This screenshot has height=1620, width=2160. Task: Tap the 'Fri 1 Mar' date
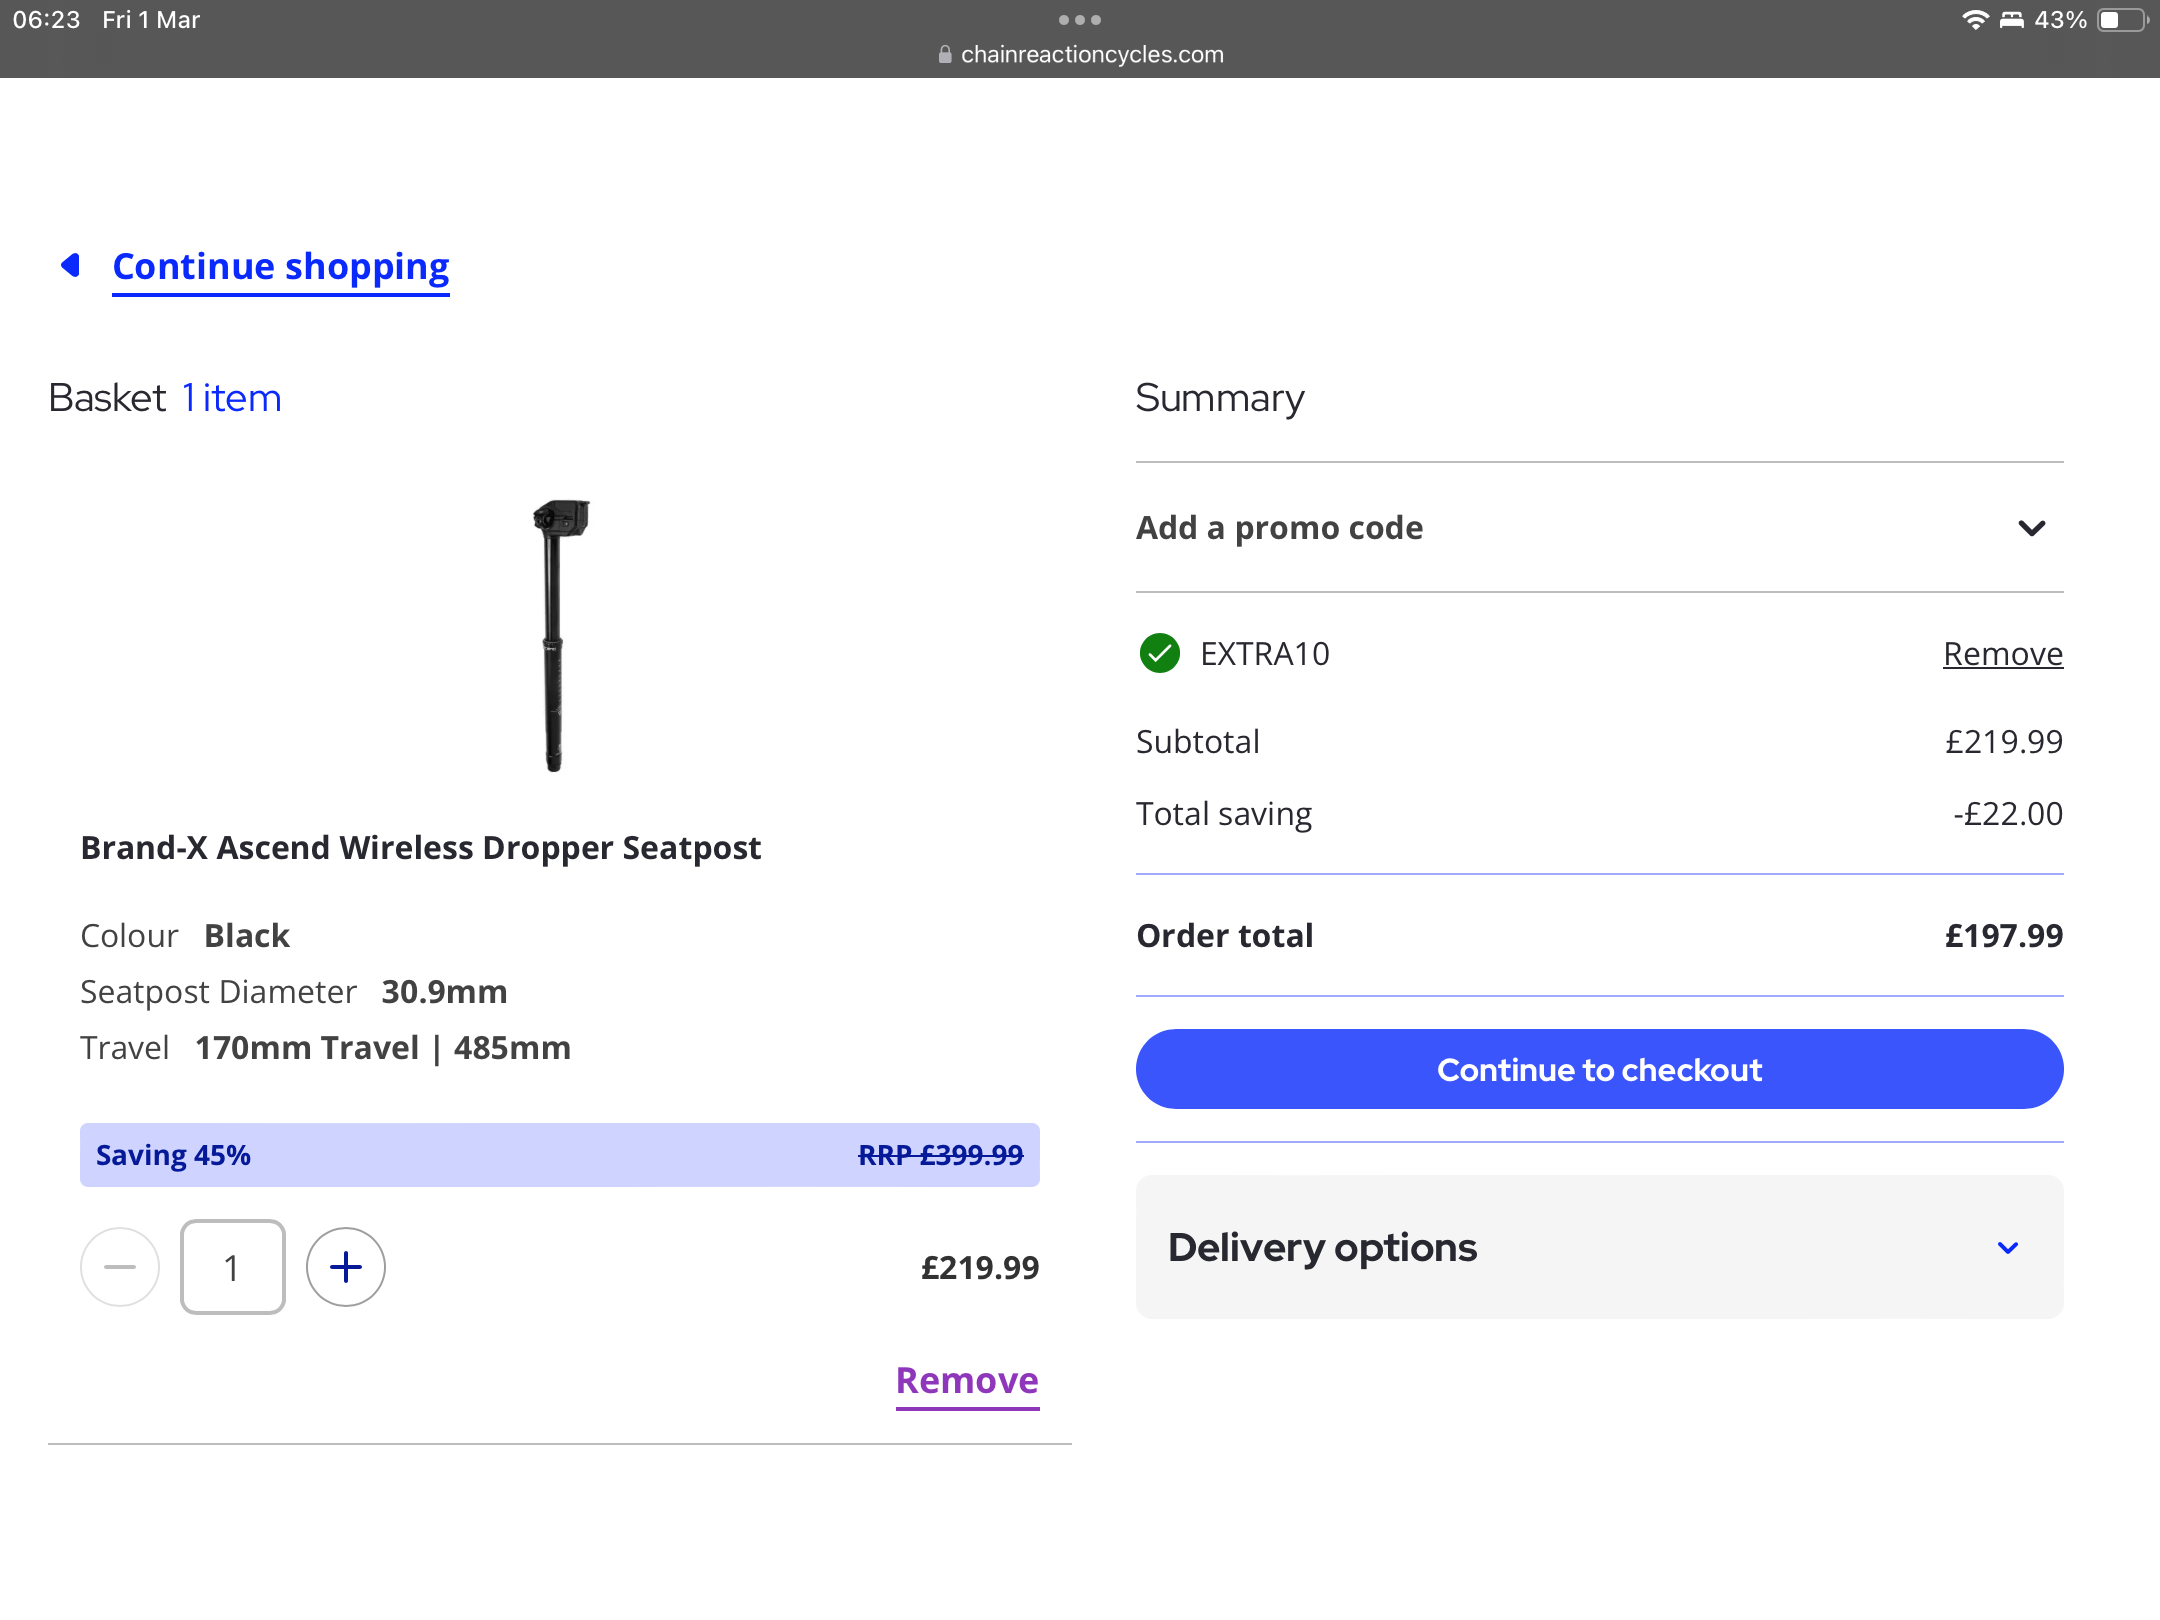151,20
